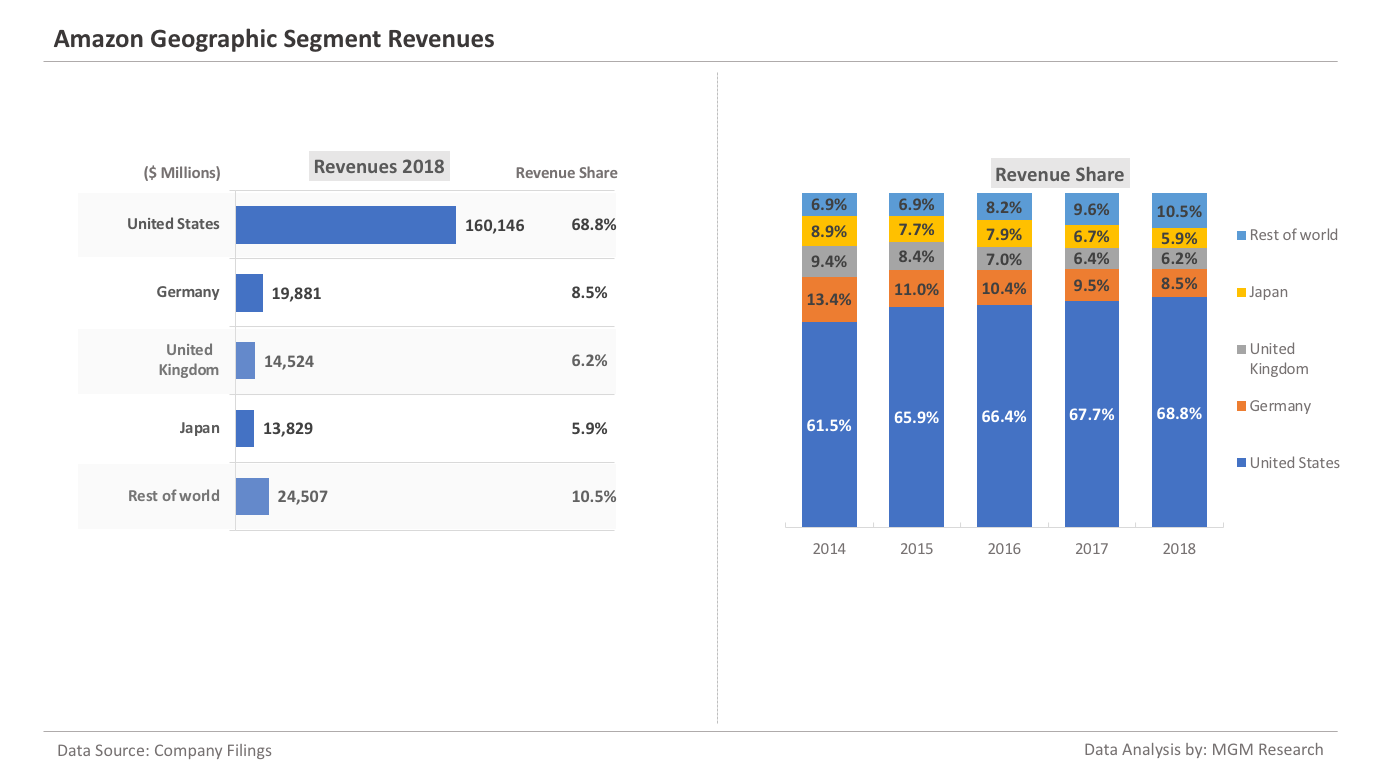This screenshot has height=781, width=1382.
Task: Click the 2018 Japan segment of the stacked chart
Action: [x=1179, y=238]
